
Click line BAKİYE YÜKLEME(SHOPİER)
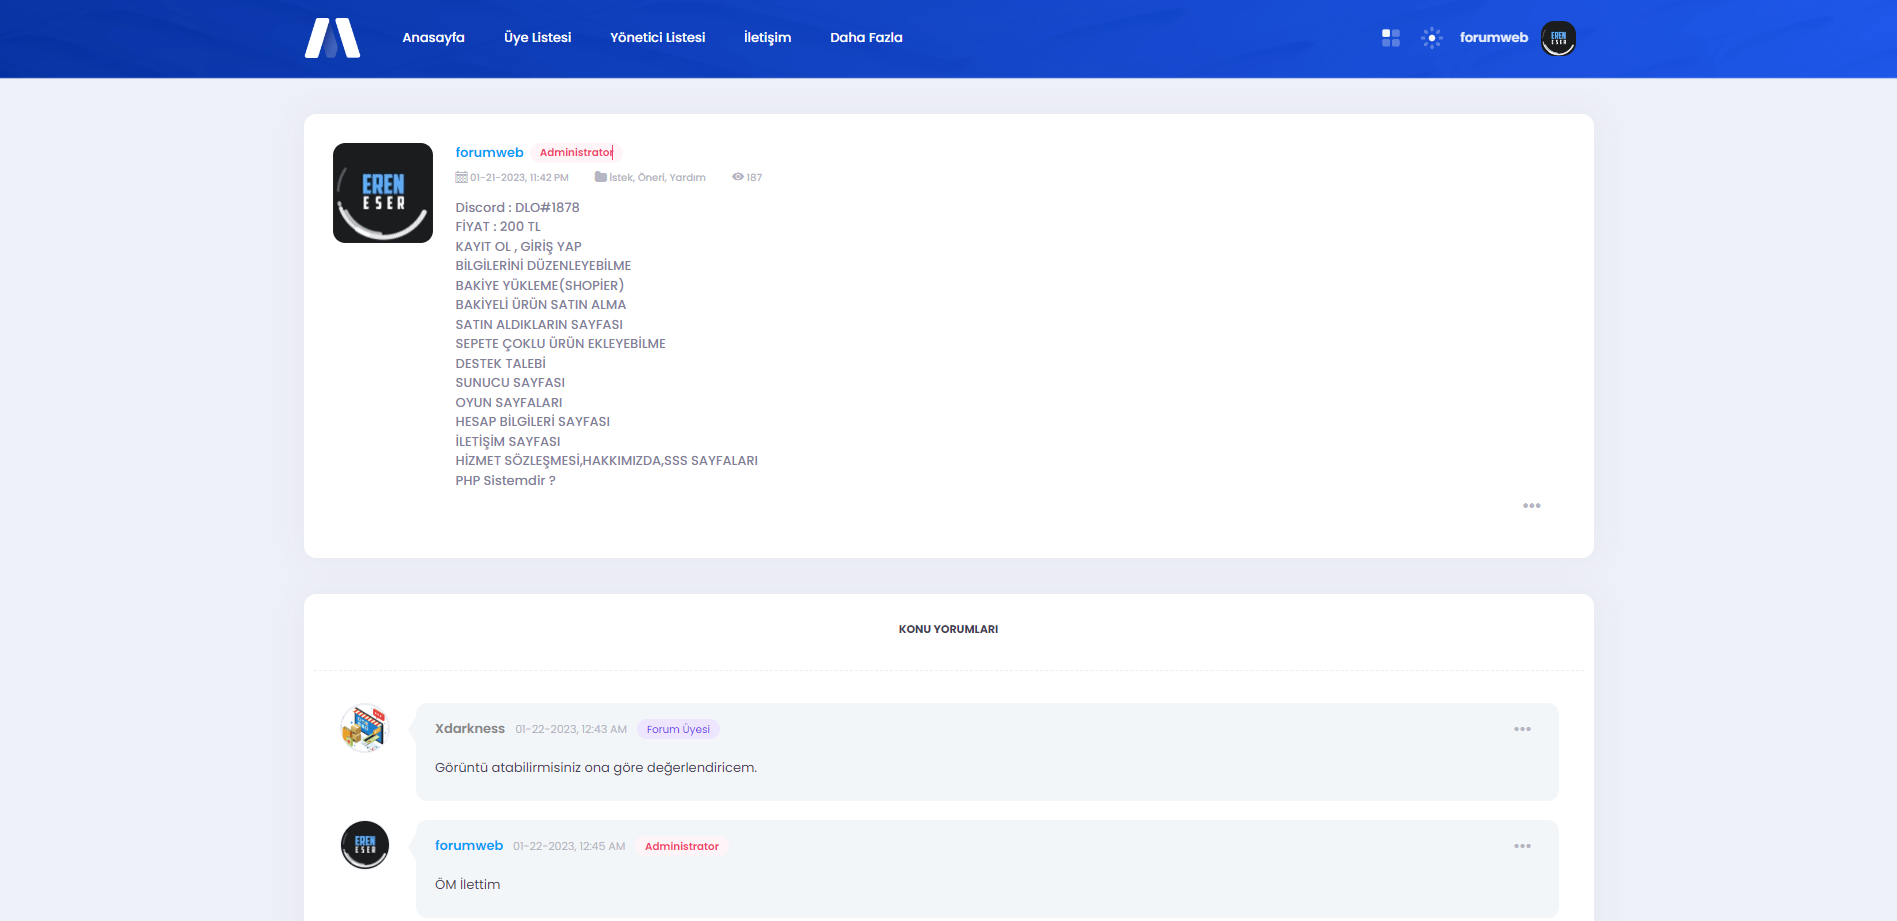[539, 286]
